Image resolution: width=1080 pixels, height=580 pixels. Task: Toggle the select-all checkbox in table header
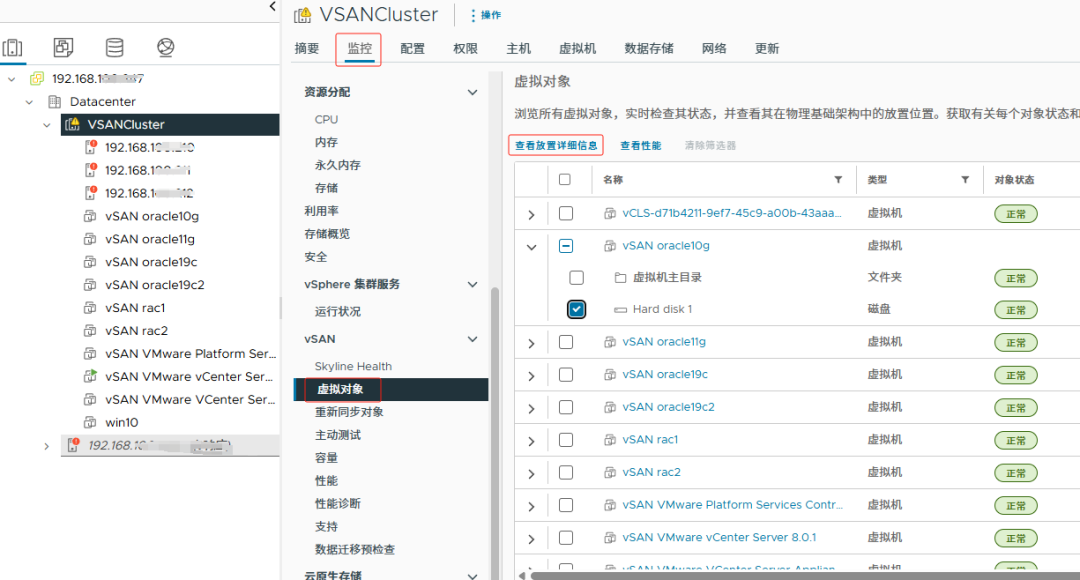coord(565,180)
